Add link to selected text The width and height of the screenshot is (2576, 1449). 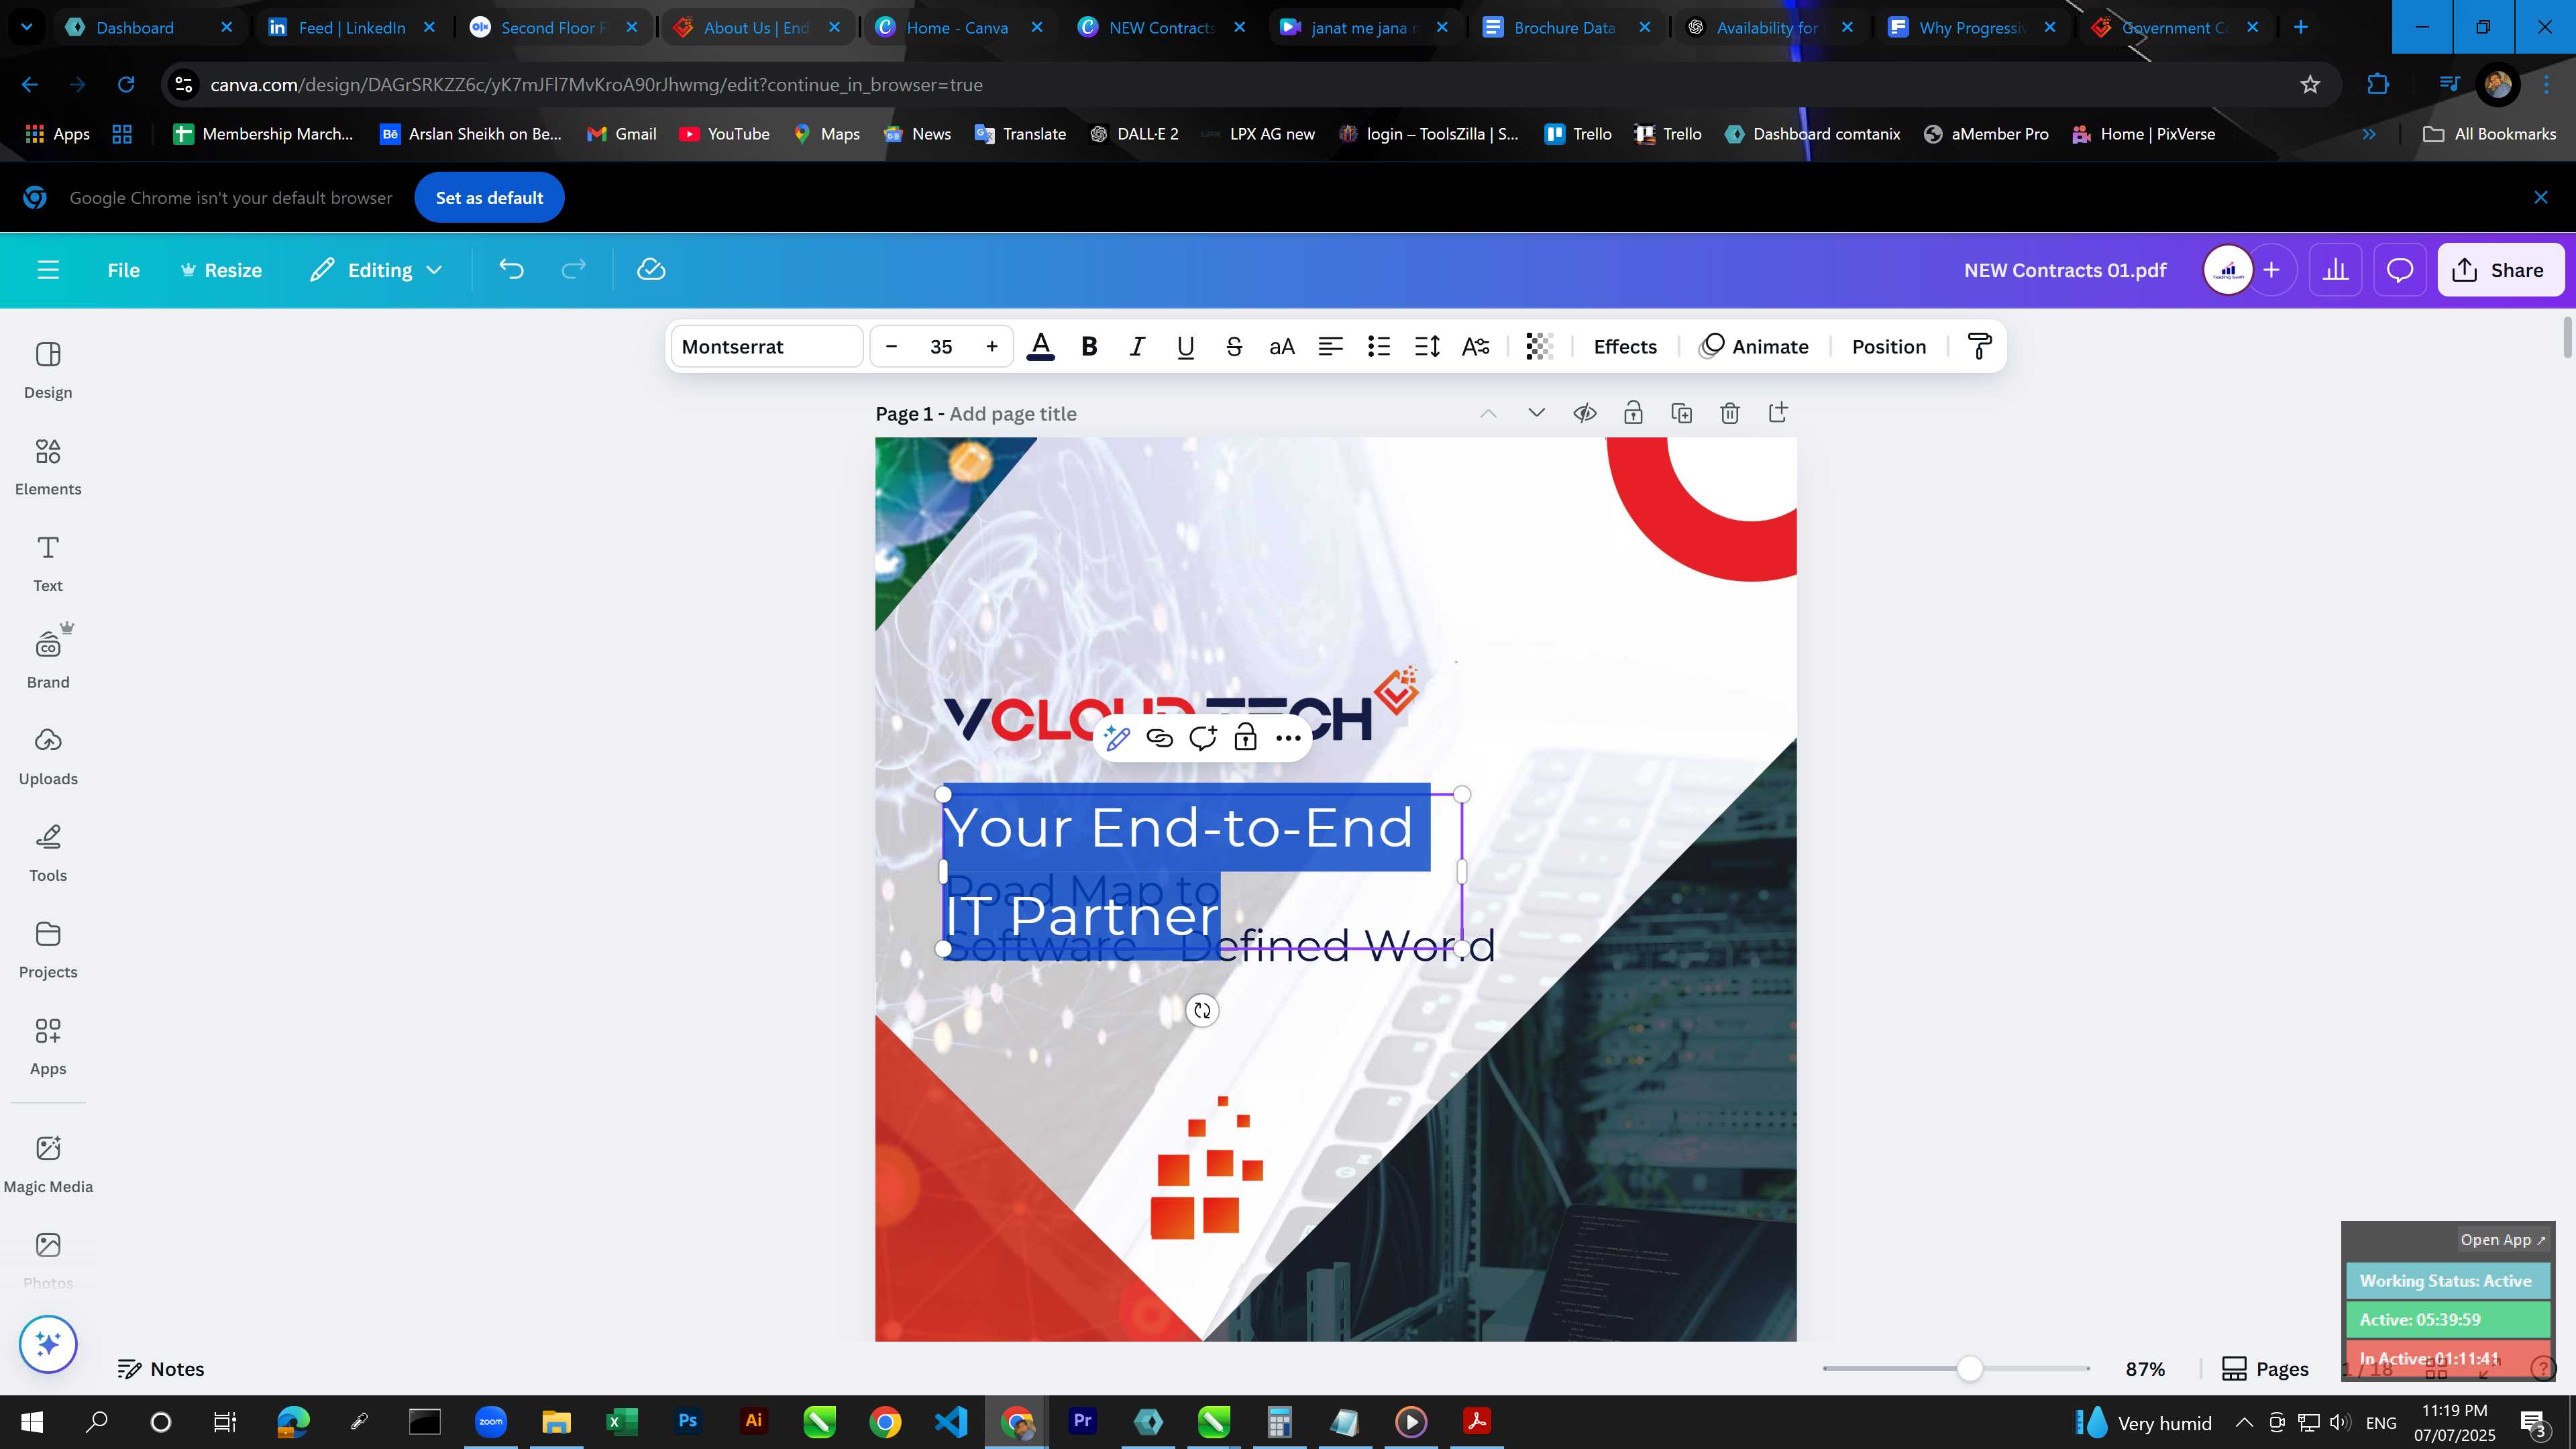[1160, 738]
